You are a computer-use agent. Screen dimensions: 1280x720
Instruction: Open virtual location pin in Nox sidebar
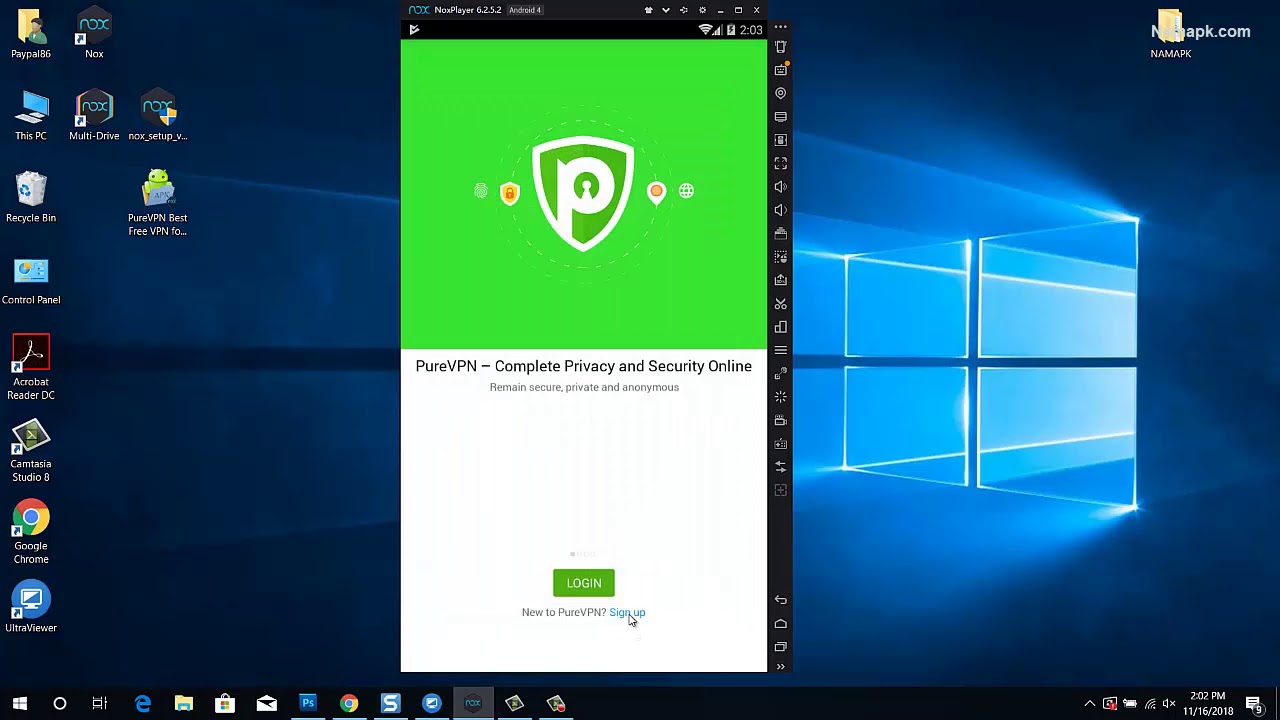point(781,93)
